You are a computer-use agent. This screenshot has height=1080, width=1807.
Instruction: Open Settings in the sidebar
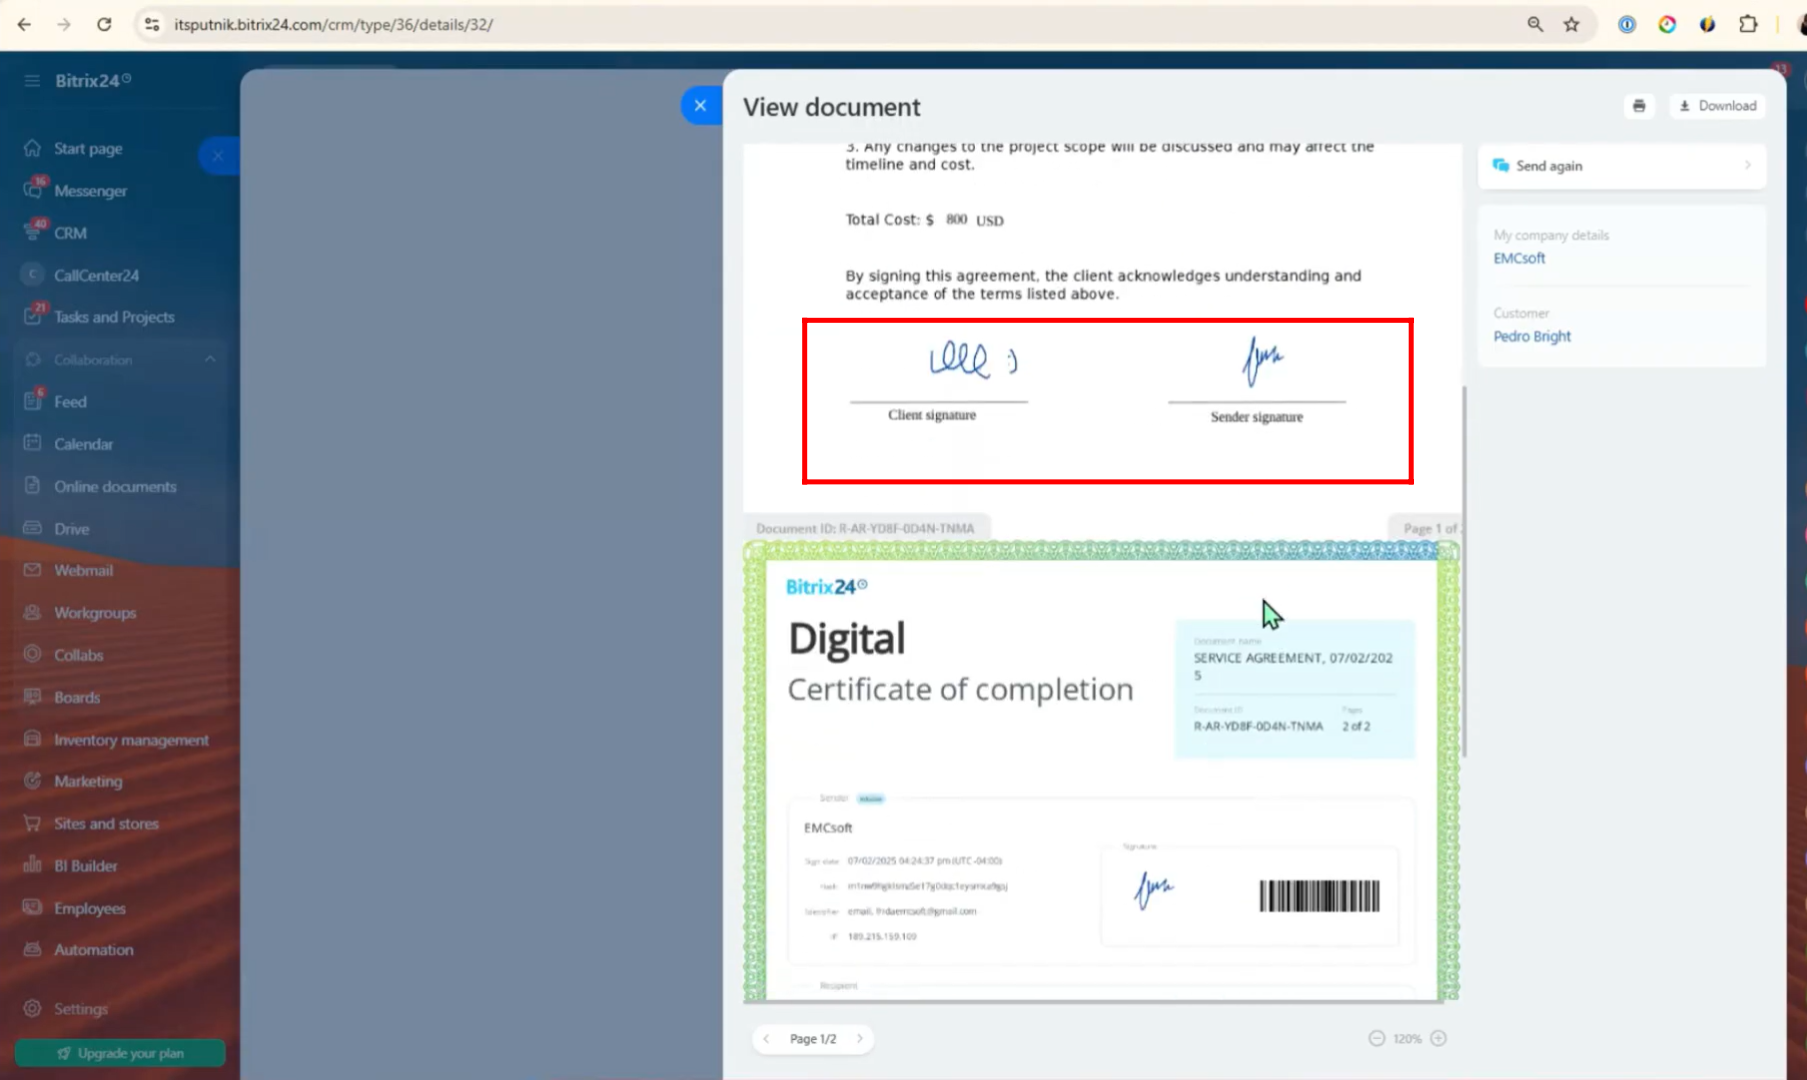(80, 1009)
